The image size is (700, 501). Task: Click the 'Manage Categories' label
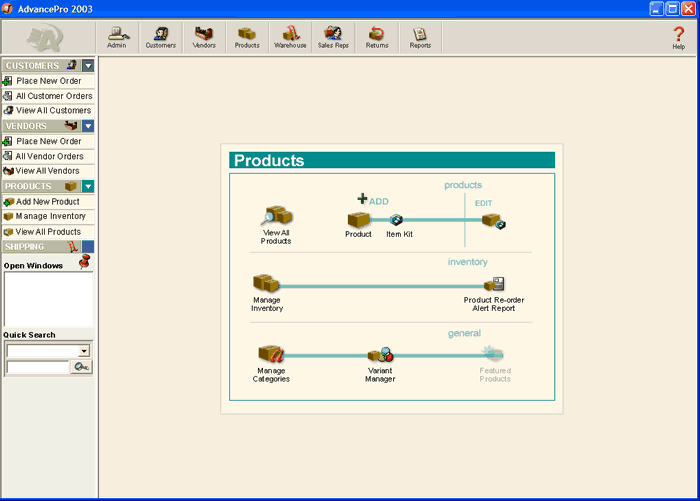click(x=271, y=375)
